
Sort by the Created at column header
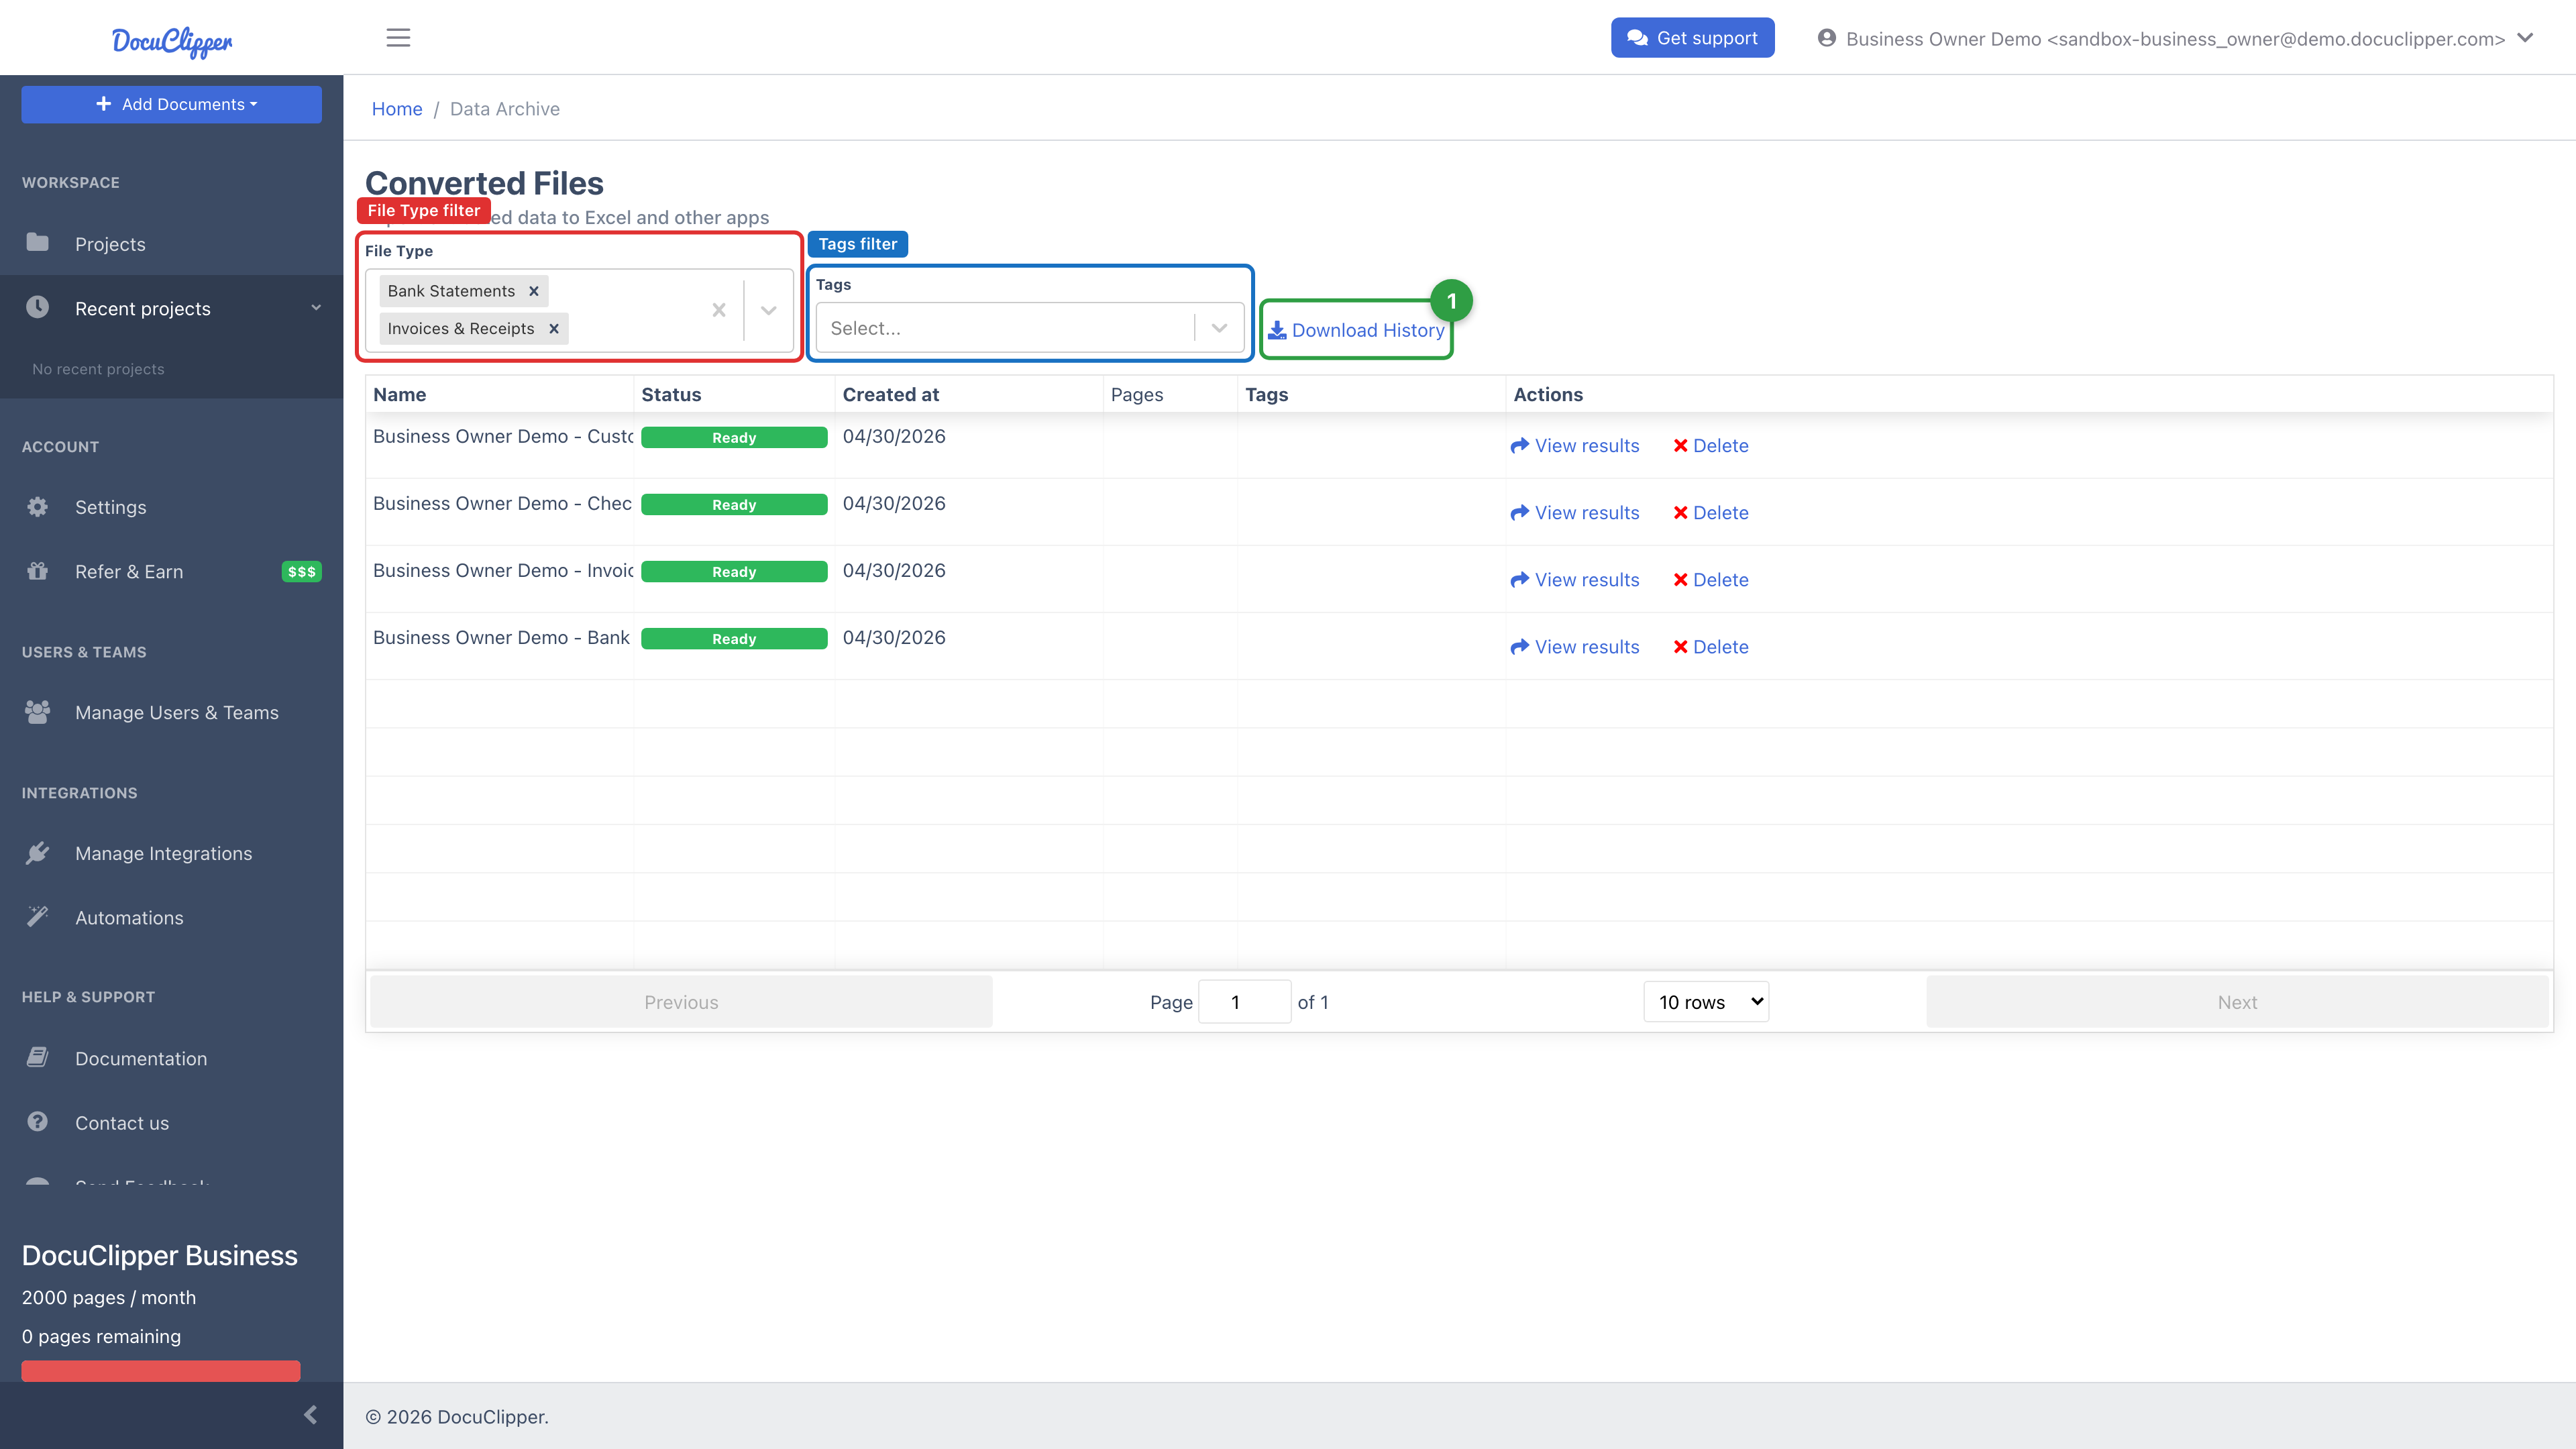pos(969,394)
